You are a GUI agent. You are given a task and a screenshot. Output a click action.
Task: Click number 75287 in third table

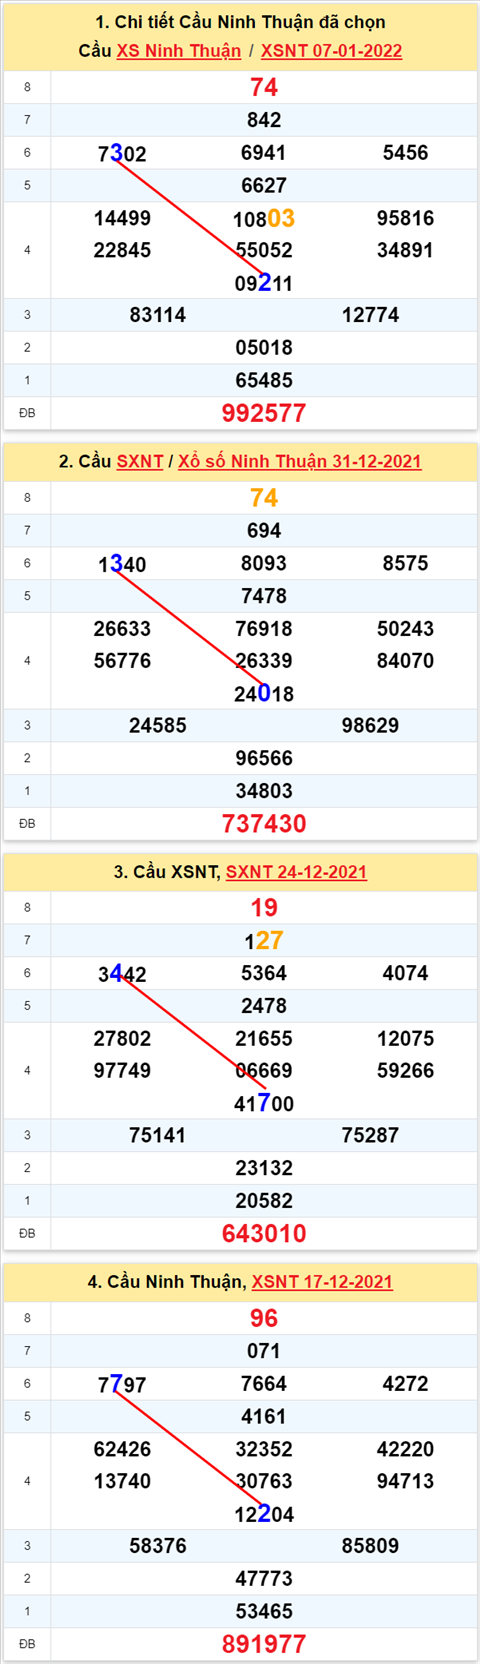point(370,1135)
